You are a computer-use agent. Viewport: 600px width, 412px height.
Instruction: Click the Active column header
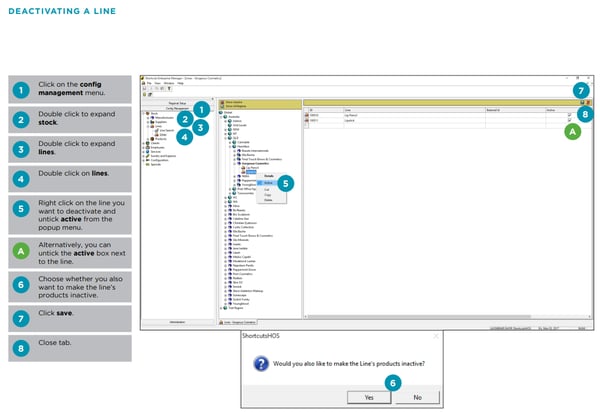click(x=567, y=110)
